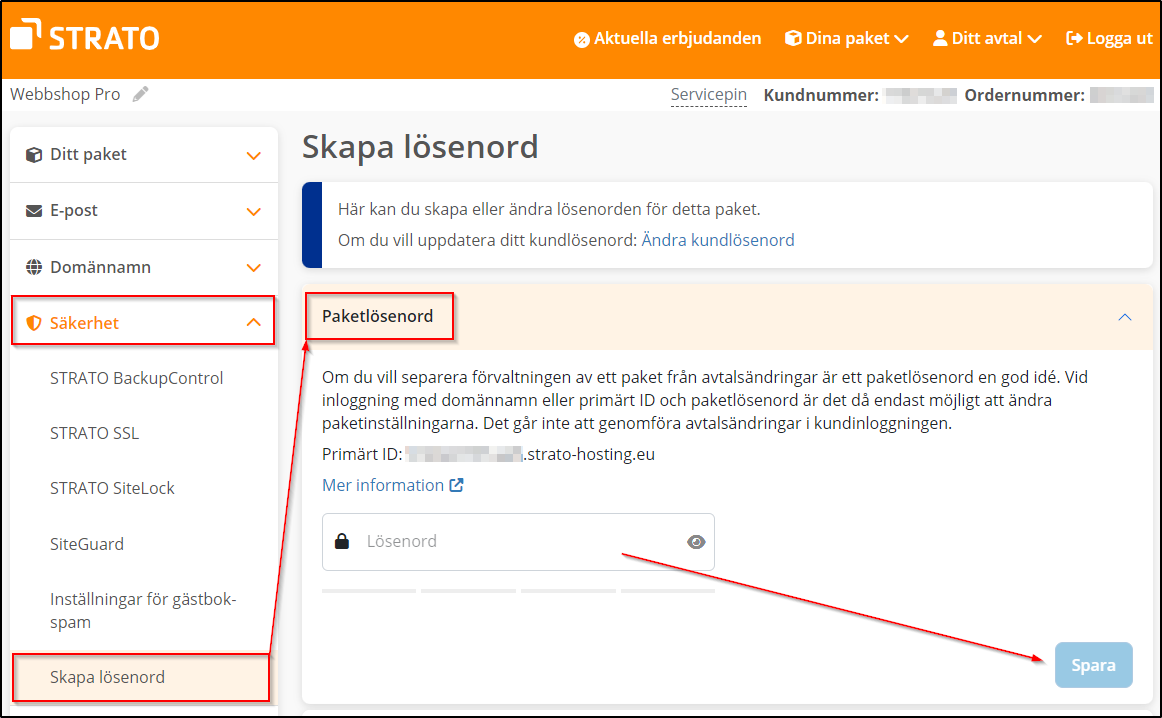Click the pencil icon beside Webbshop Pro

[x=140, y=93]
